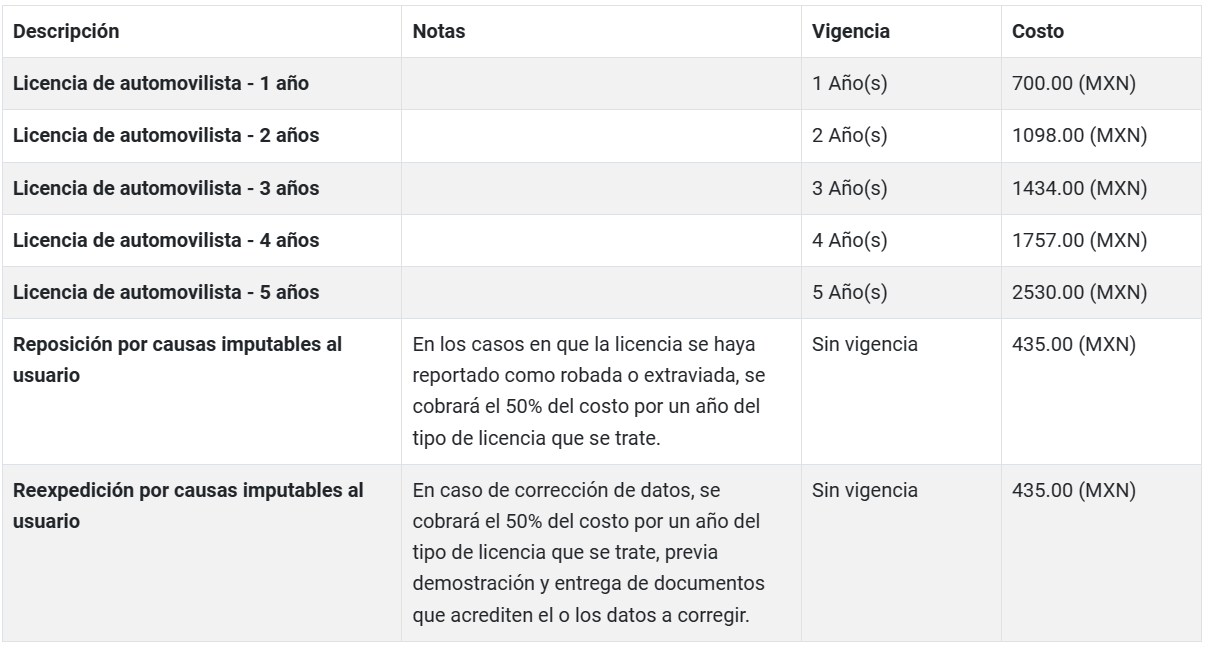Screen dimensions: 1205x647
Task: Select Licencia de automovilista - 5 años
Action: point(166,292)
